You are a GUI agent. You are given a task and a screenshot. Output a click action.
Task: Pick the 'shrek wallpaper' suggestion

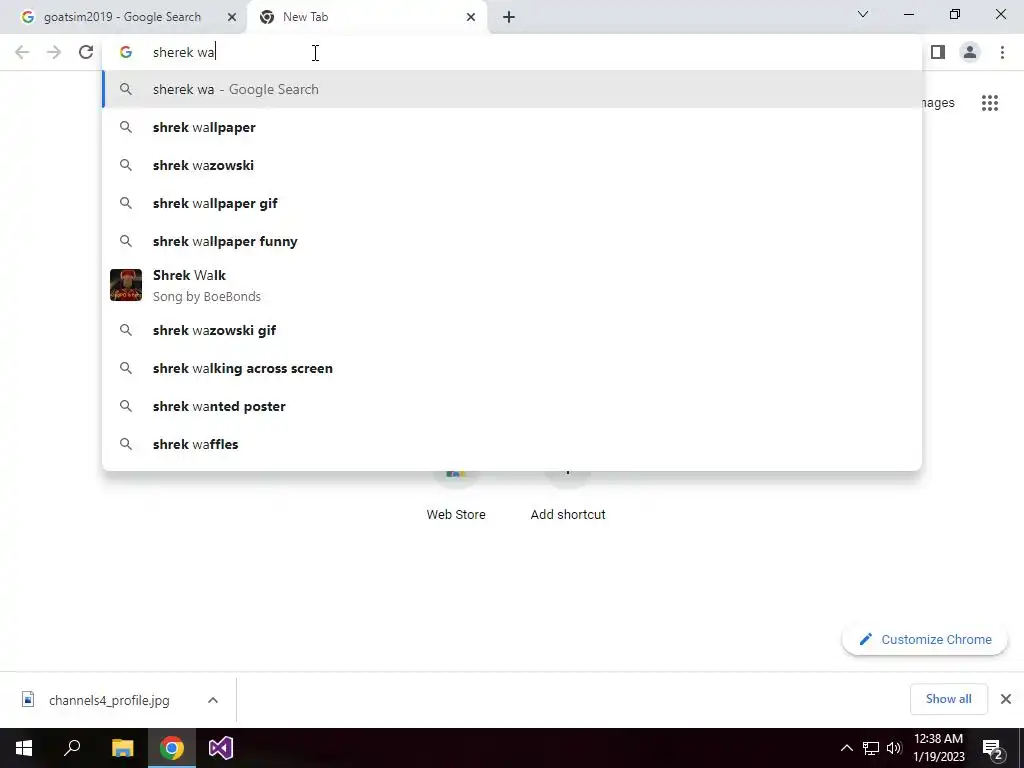pyautogui.click(x=512, y=127)
